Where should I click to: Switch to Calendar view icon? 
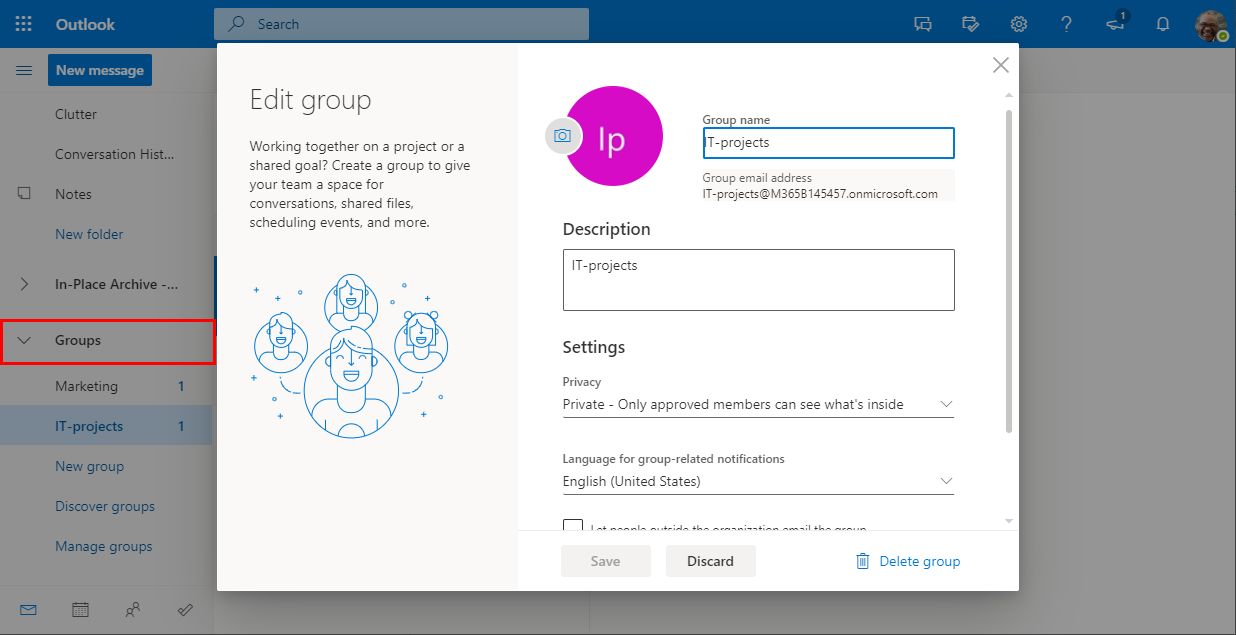(81, 609)
